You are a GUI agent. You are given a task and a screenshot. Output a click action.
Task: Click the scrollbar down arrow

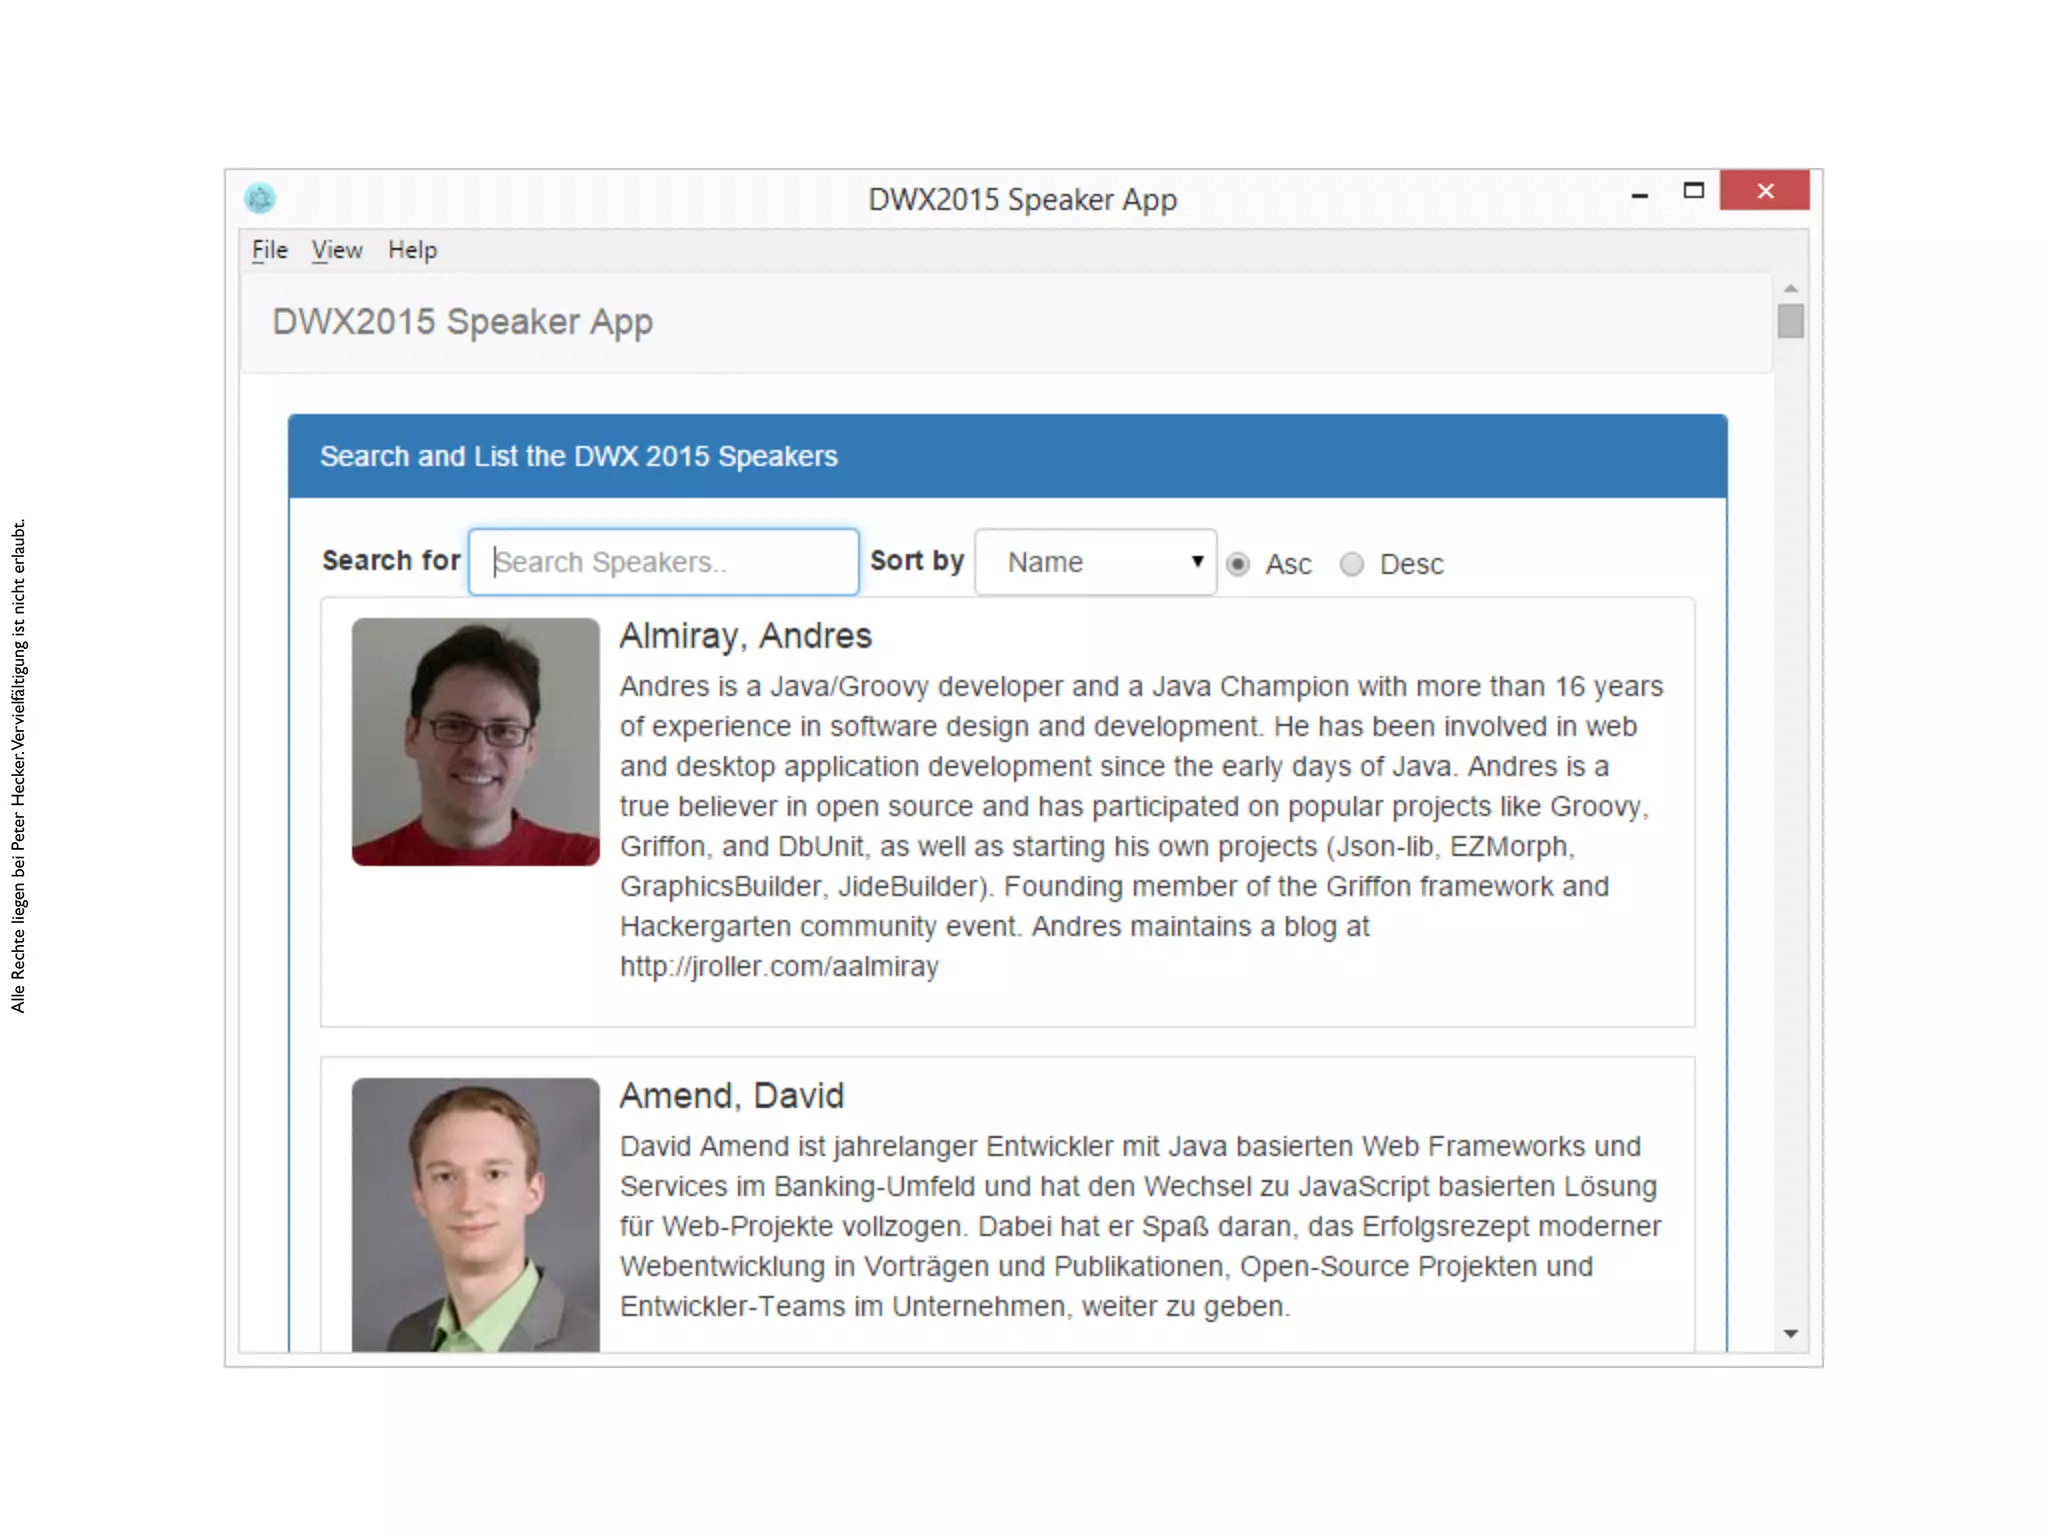click(1790, 1334)
